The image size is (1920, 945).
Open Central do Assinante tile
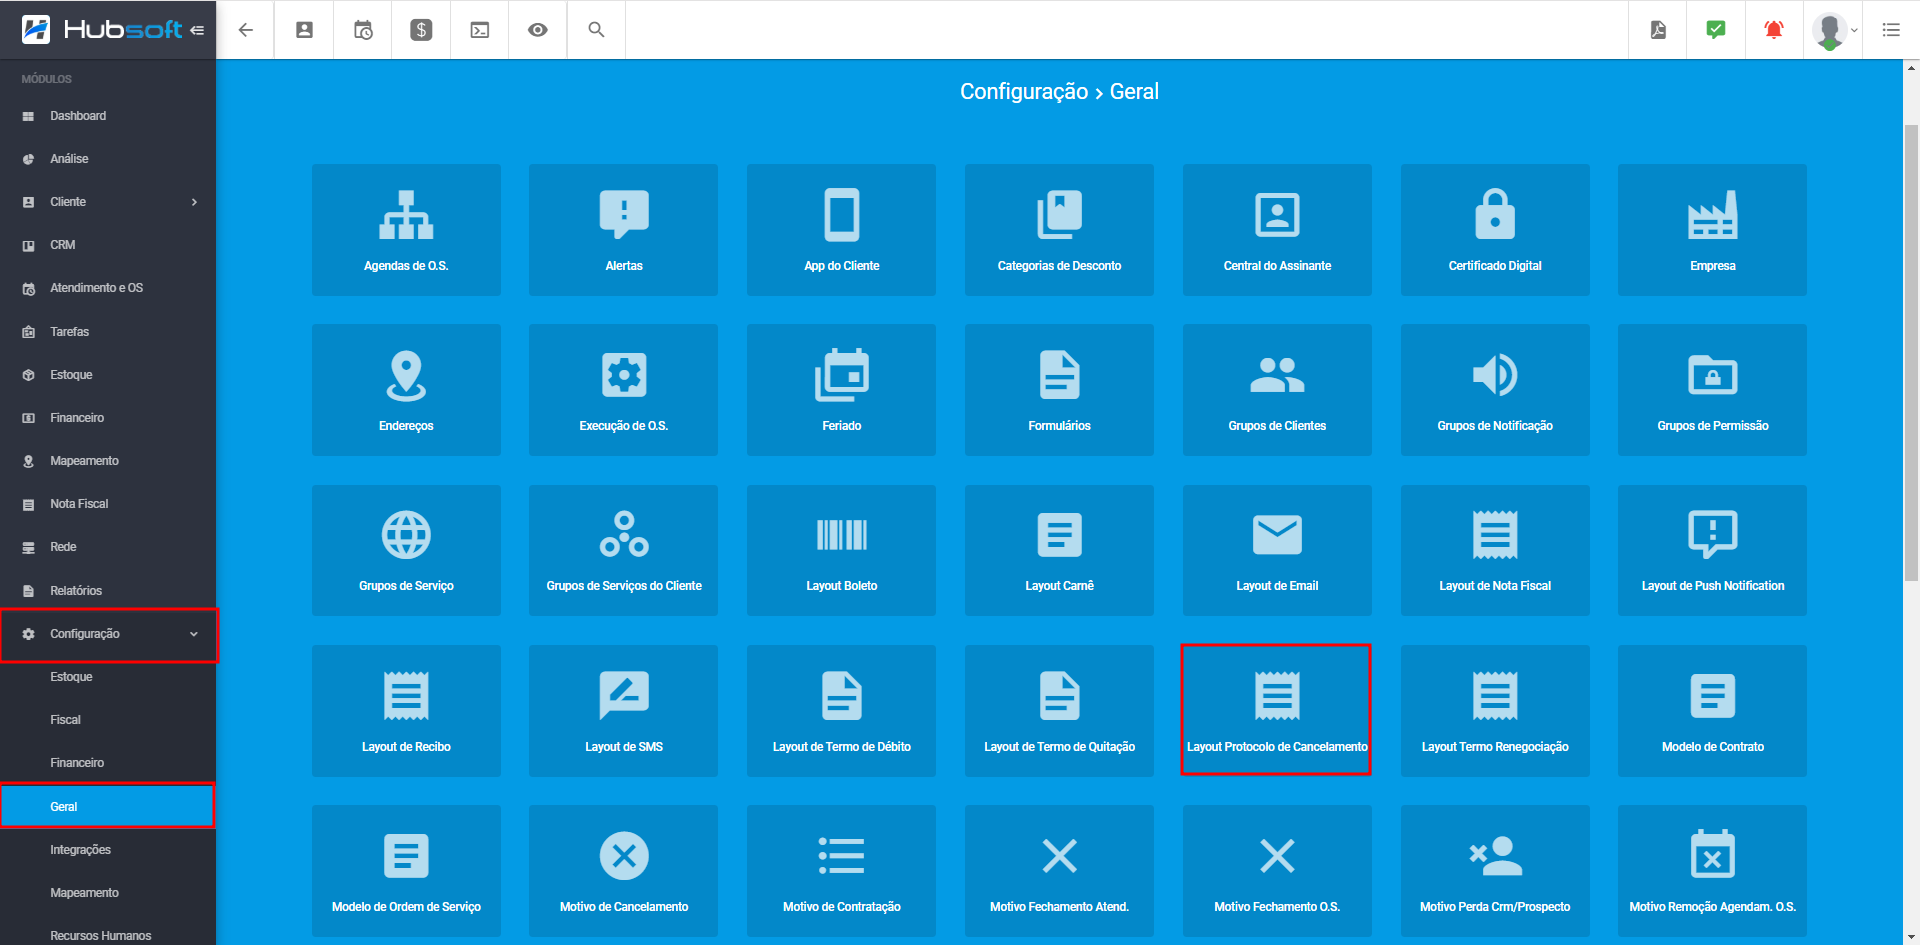pyautogui.click(x=1277, y=230)
